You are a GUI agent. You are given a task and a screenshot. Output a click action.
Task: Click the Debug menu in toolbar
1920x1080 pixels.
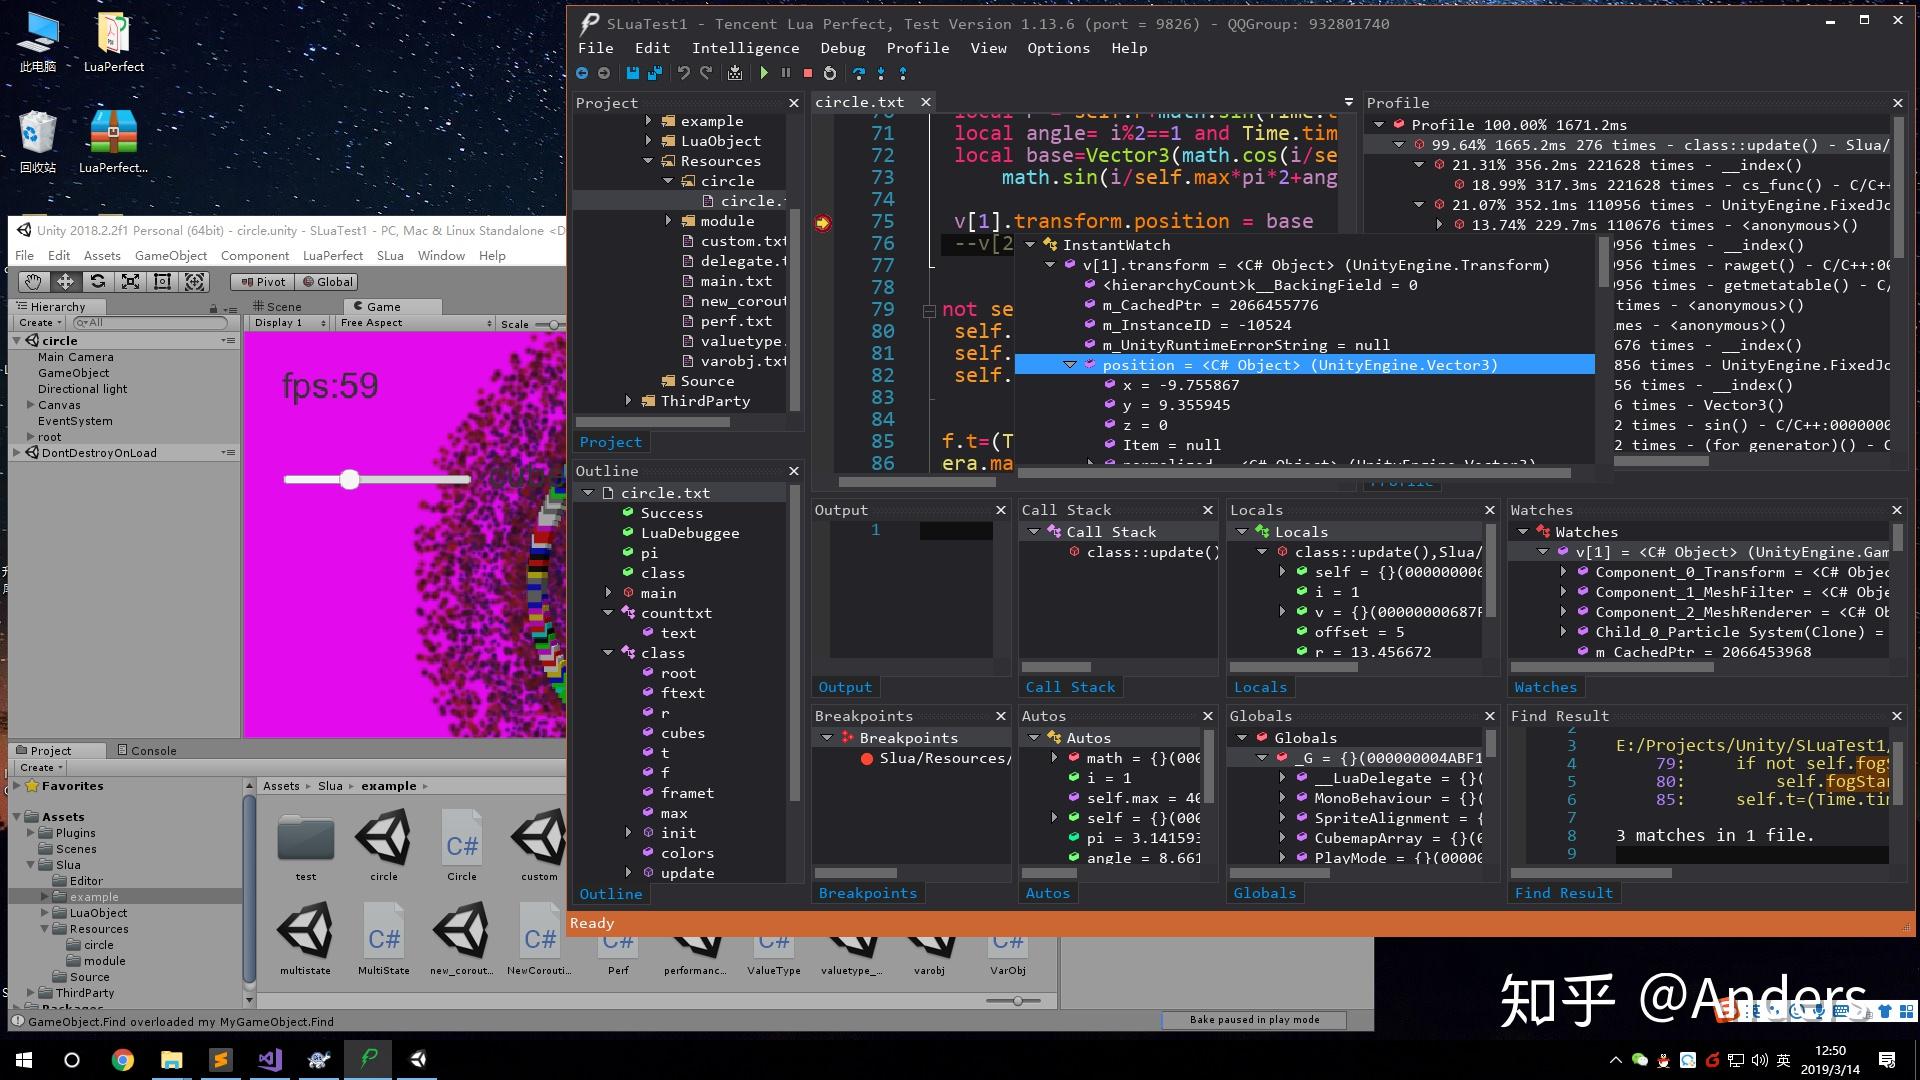pos(841,47)
